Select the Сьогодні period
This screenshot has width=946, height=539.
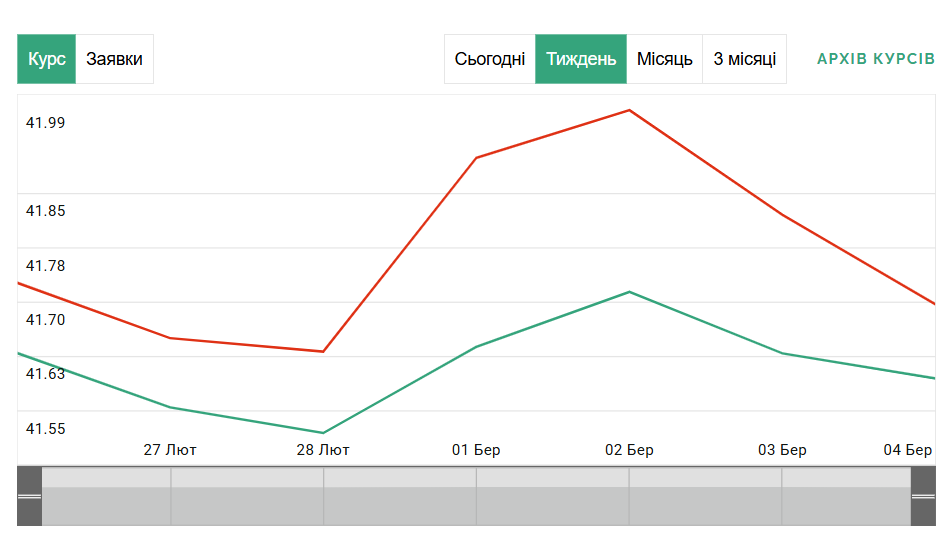click(x=490, y=59)
